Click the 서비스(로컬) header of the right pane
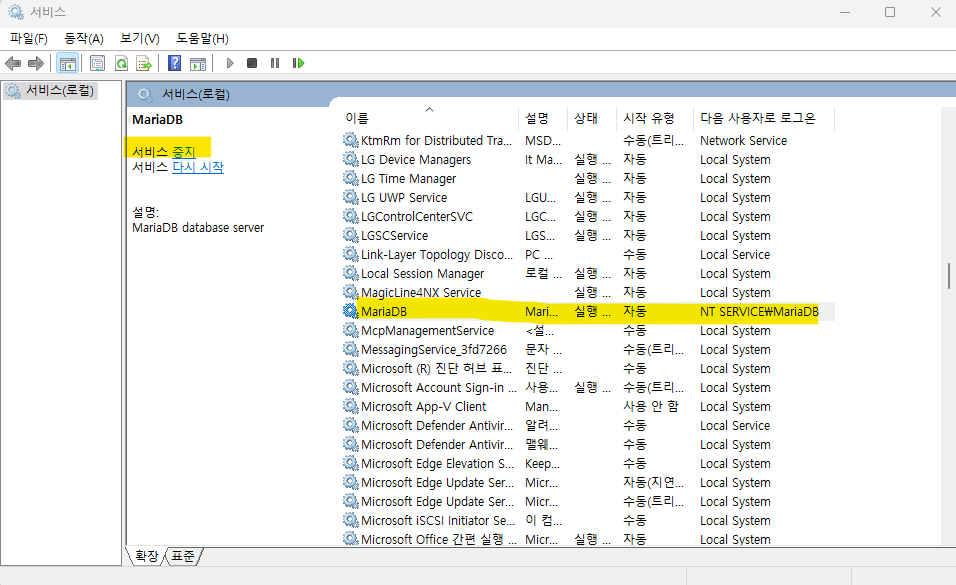This screenshot has height=585, width=956. [x=196, y=95]
